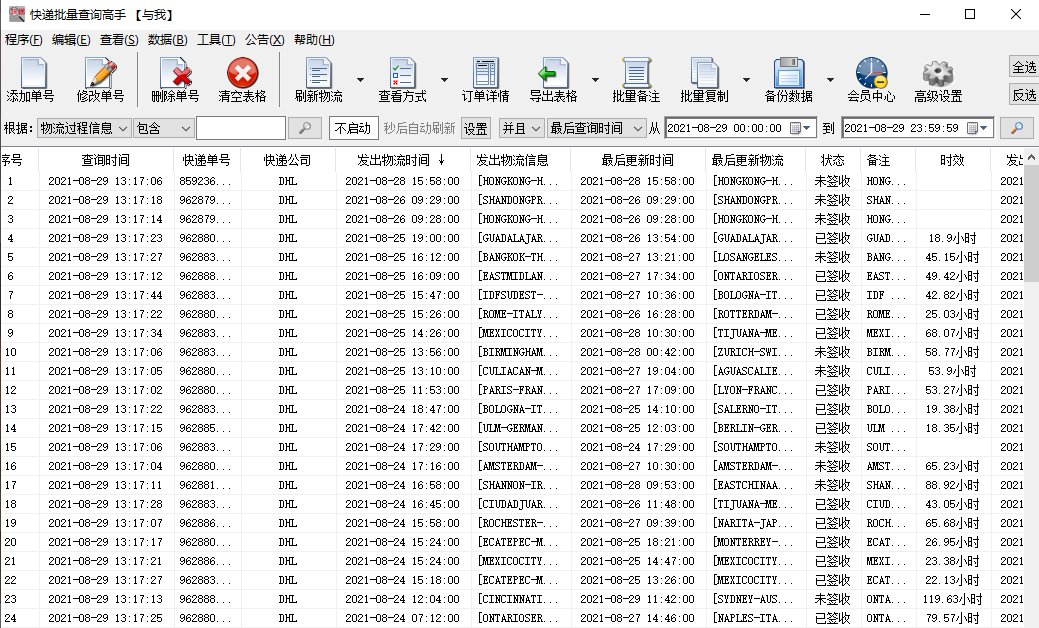Expand dropdown arrow beside 批量复制
The image size is (1039, 628).
[746, 80]
